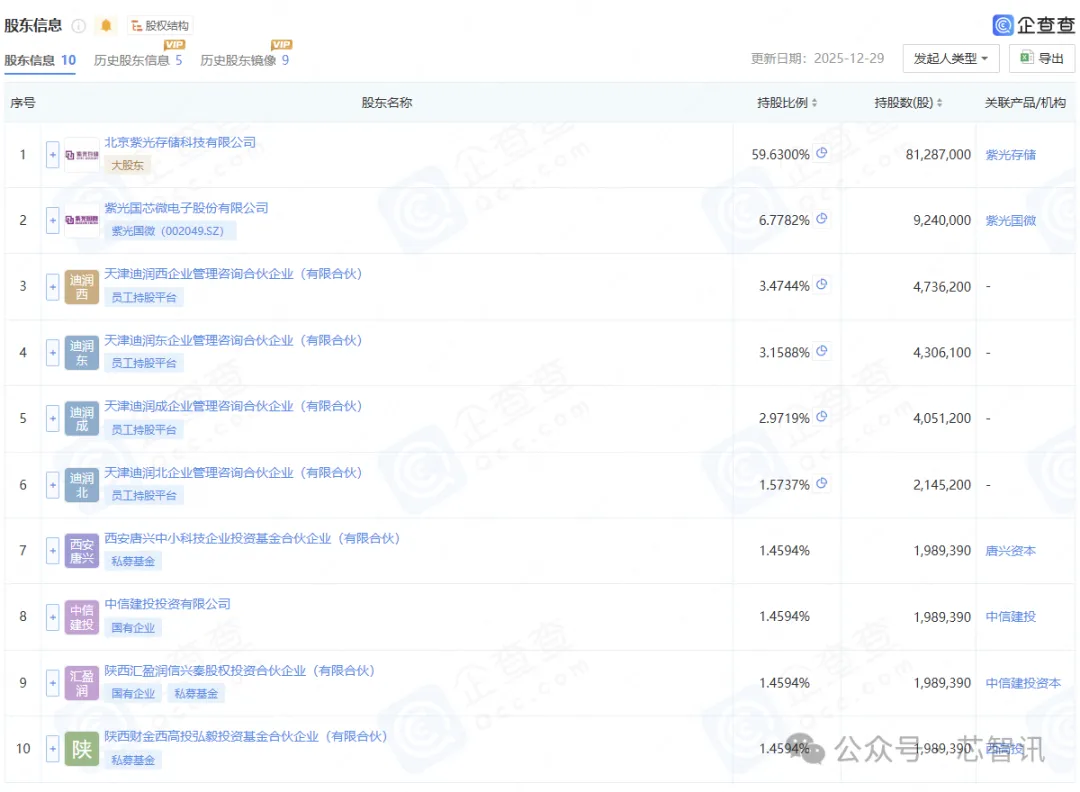Click pie chart icon next to 3.4744%
The height and width of the screenshot is (792, 1080).
pos(822,284)
